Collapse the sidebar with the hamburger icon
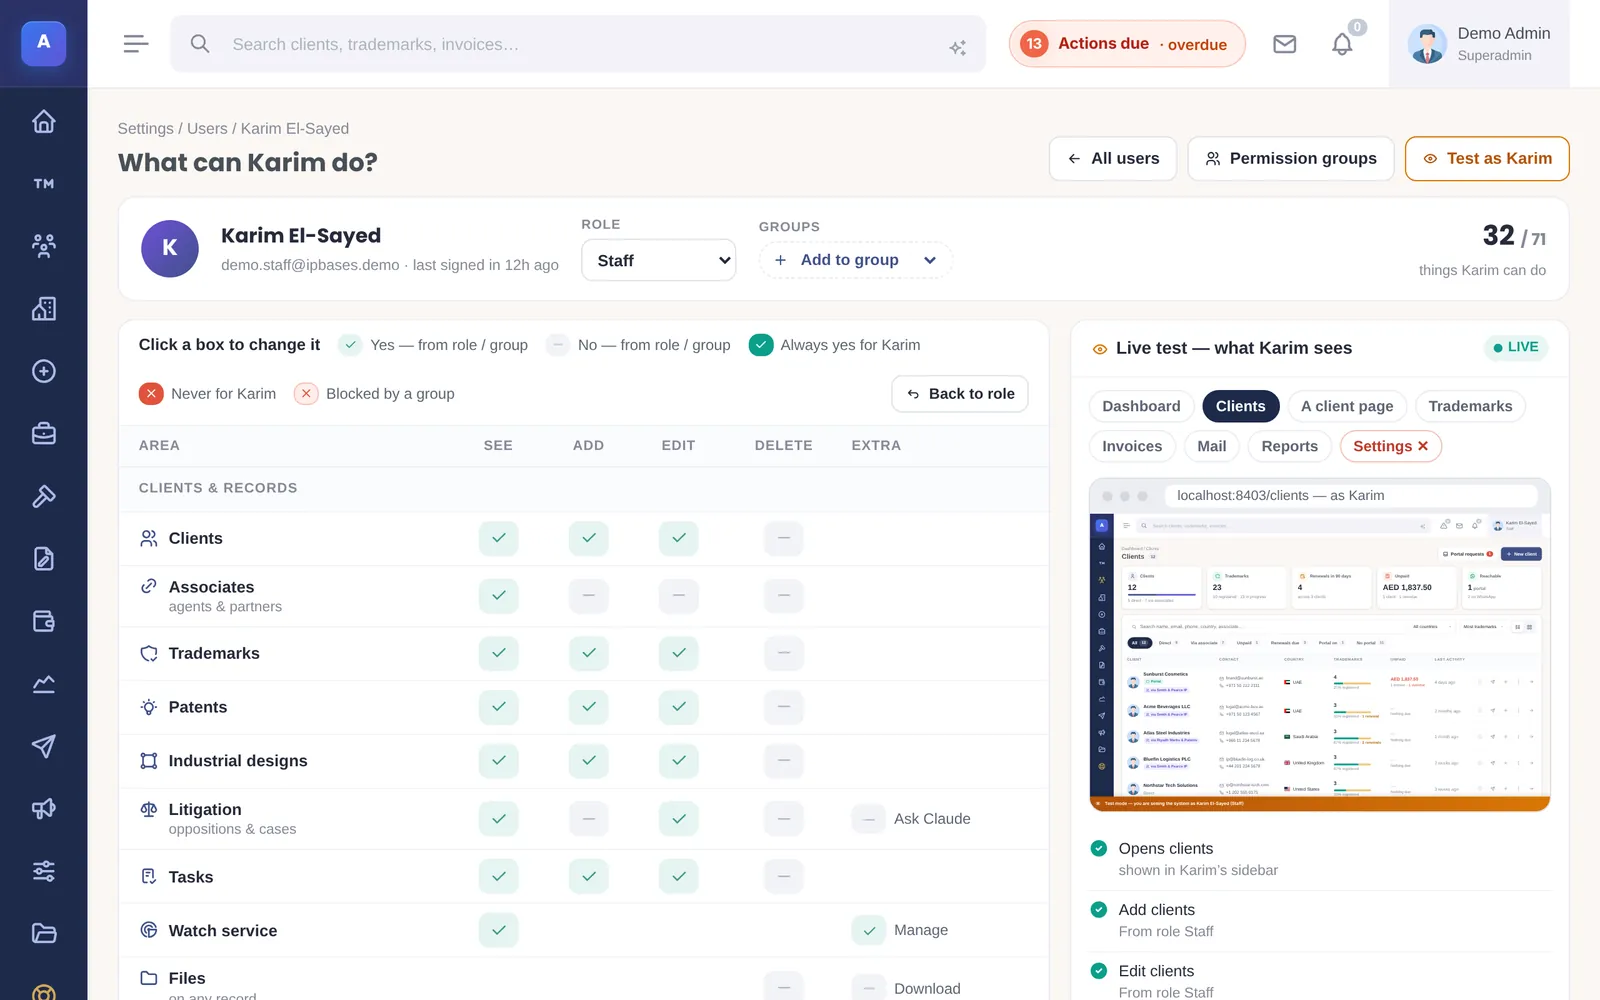Image resolution: width=1600 pixels, height=1000 pixels. (136, 44)
